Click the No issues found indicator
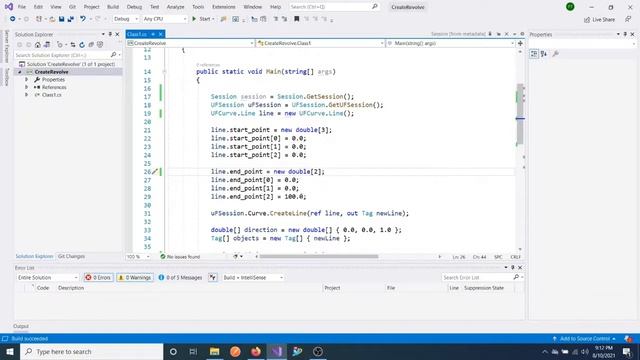 (180, 257)
